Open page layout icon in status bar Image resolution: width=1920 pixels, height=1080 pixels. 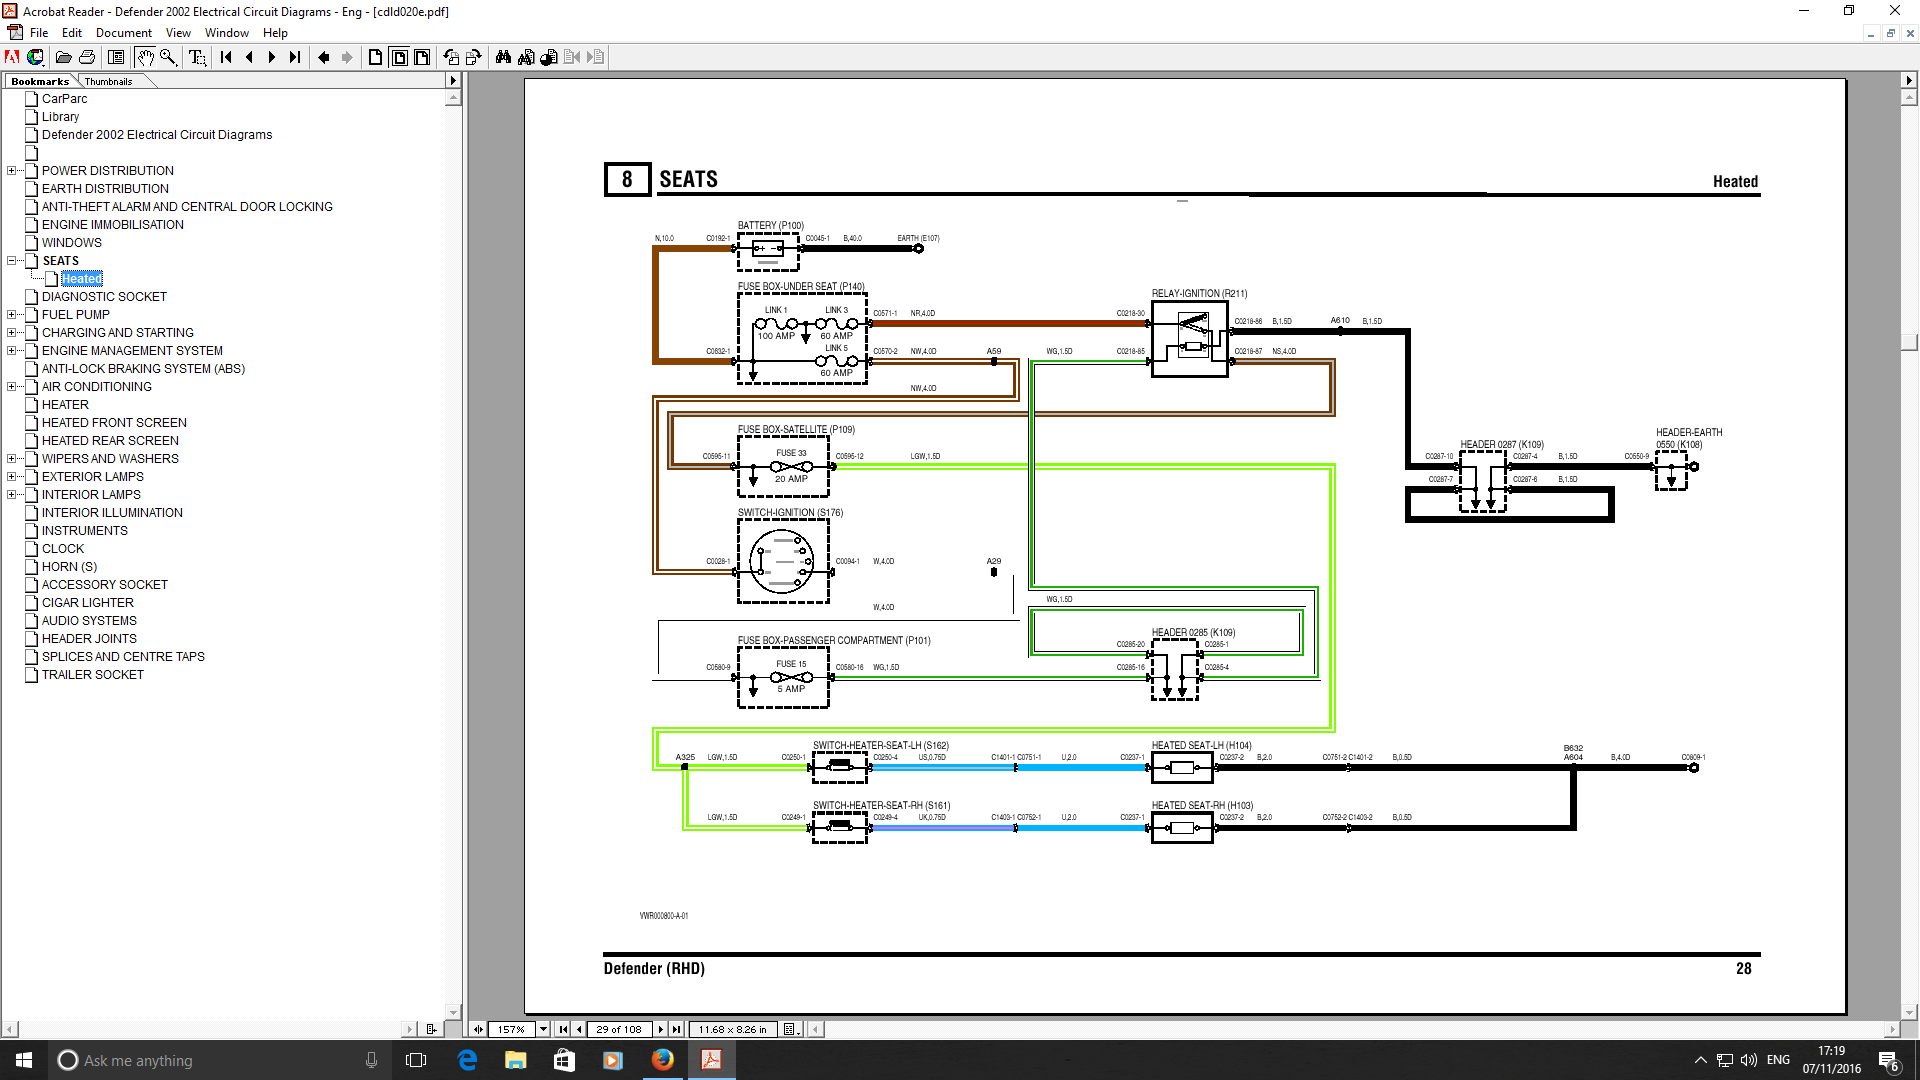coord(790,1029)
